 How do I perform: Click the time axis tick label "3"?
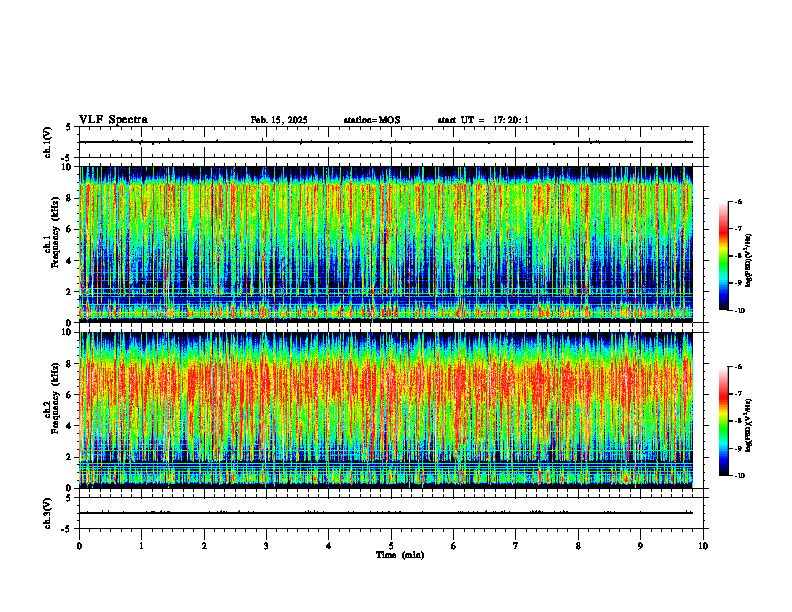(266, 546)
